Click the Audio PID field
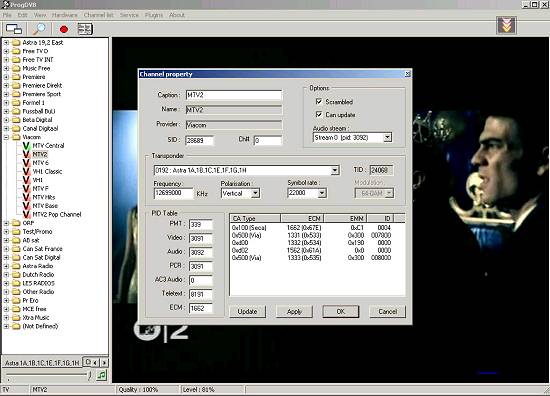 200,252
